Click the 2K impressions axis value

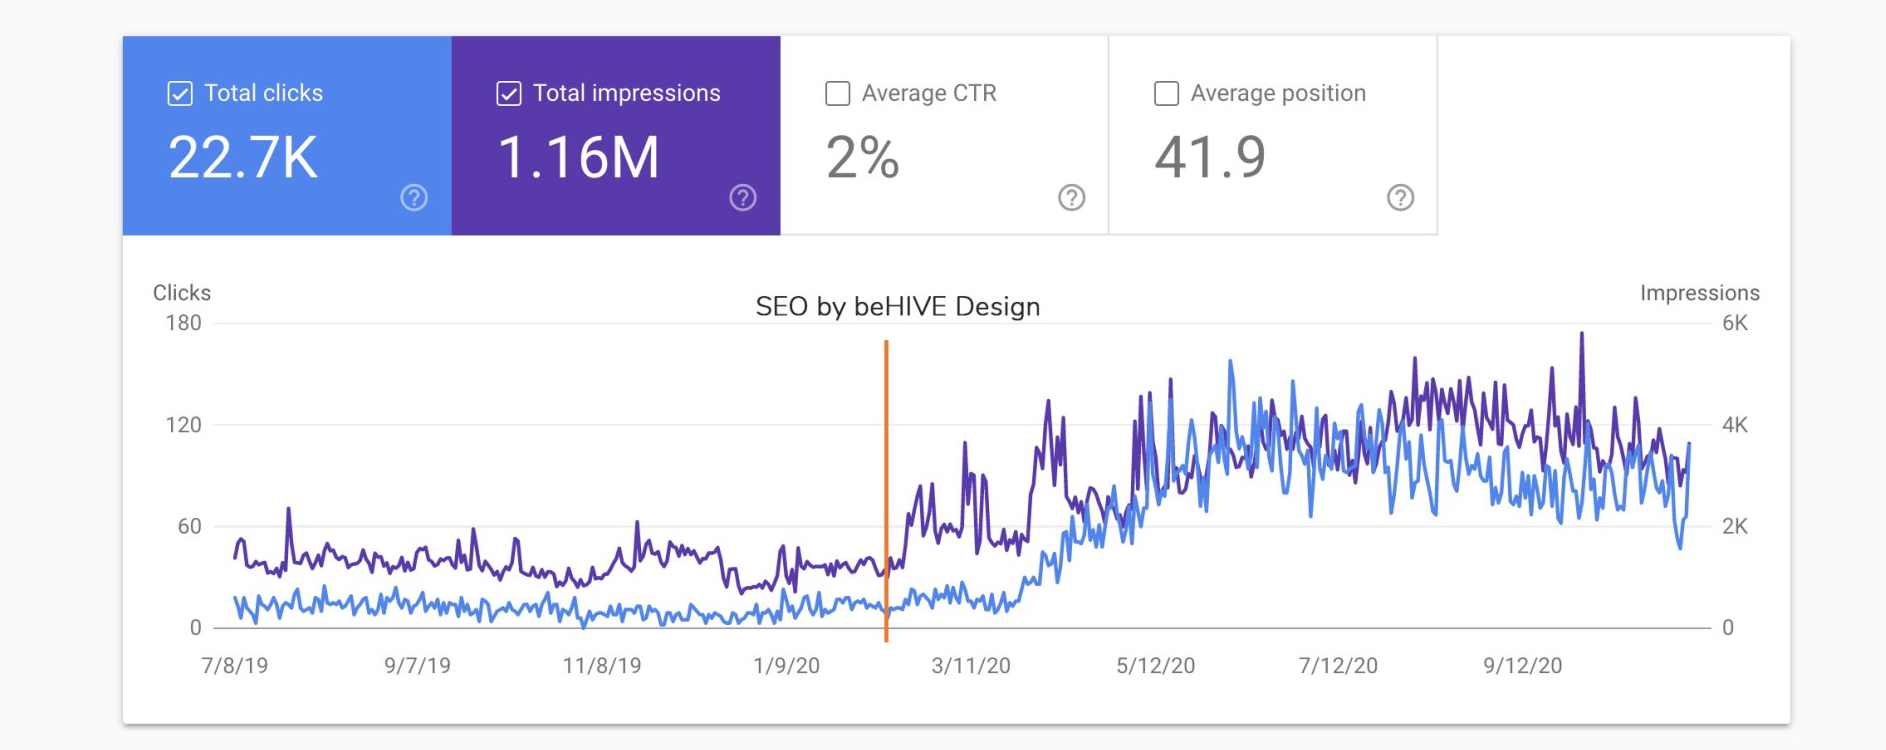[x=1735, y=526]
